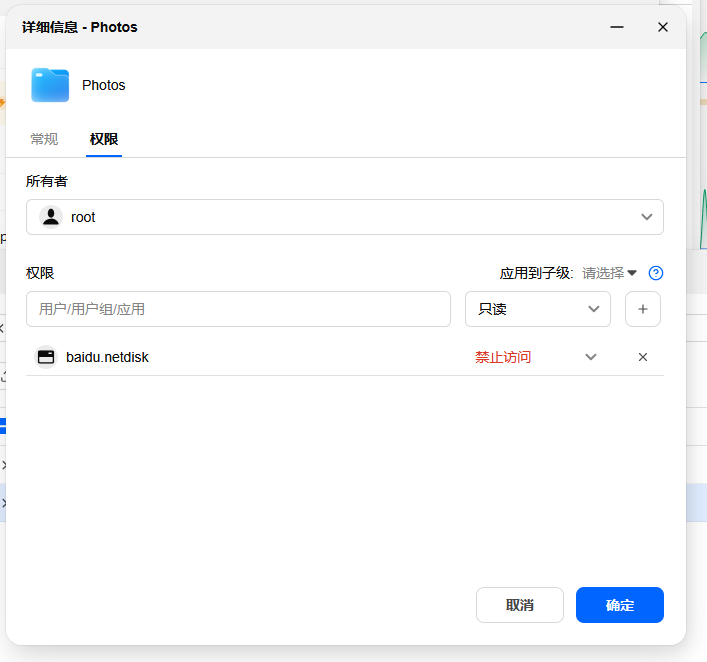Click the dialog title 详细信息 - Photos
Image resolution: width=707 pixels, height=662 pixels.
tap(80, 27)
